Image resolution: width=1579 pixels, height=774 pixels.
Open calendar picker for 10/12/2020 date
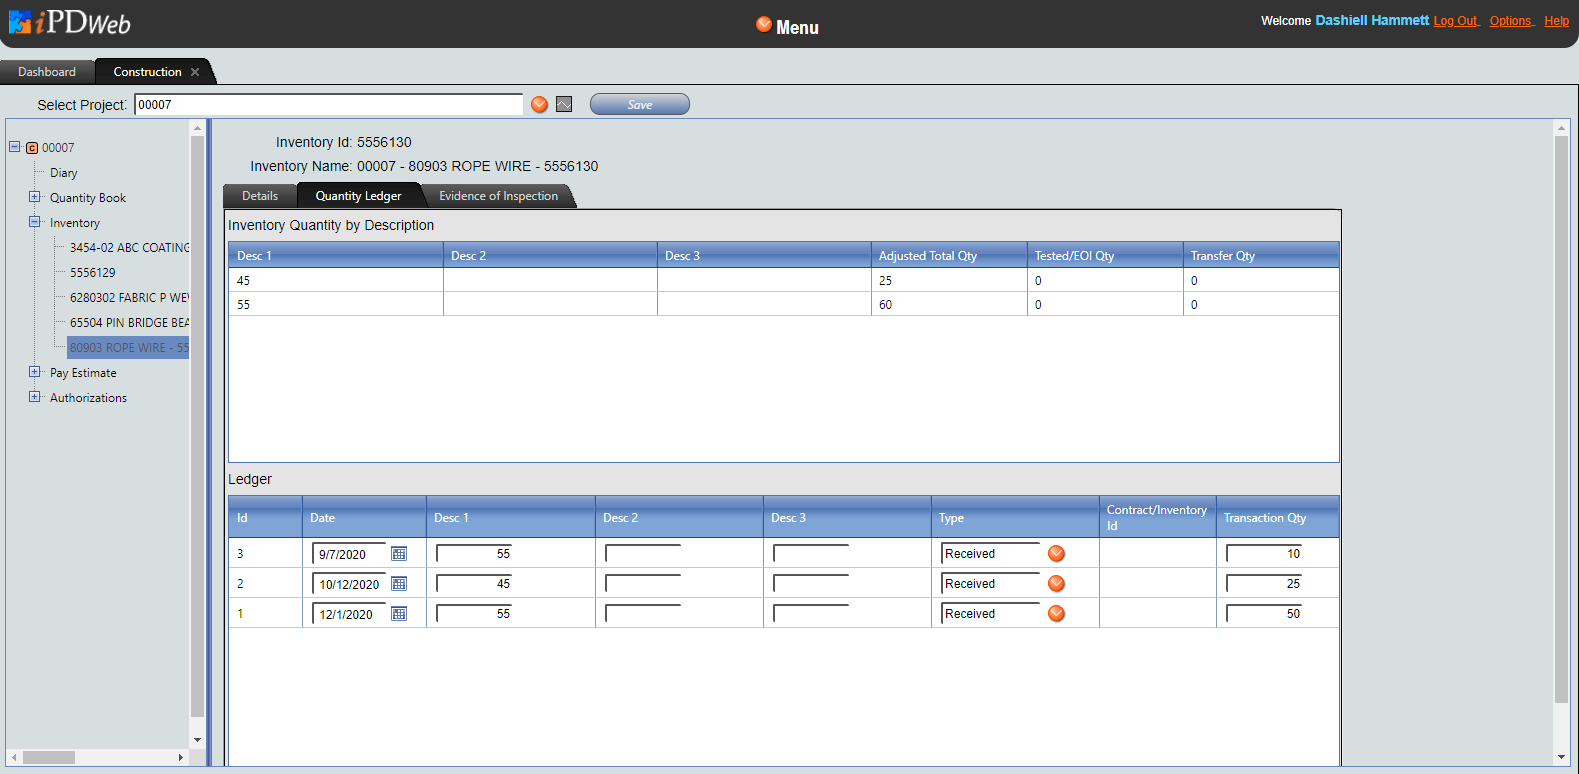[x=399, y=584]
